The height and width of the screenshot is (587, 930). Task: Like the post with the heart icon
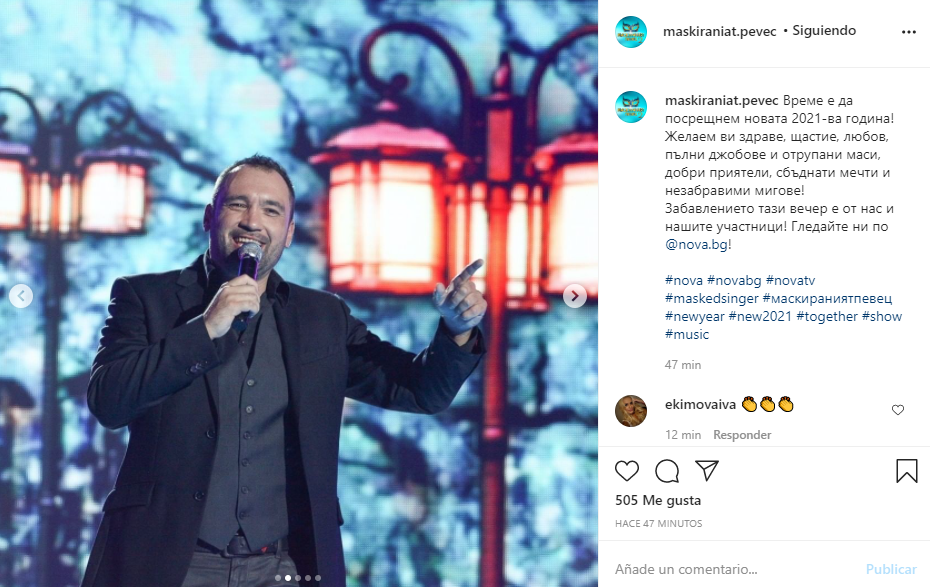pyautogui.click(x=627, y=471)
